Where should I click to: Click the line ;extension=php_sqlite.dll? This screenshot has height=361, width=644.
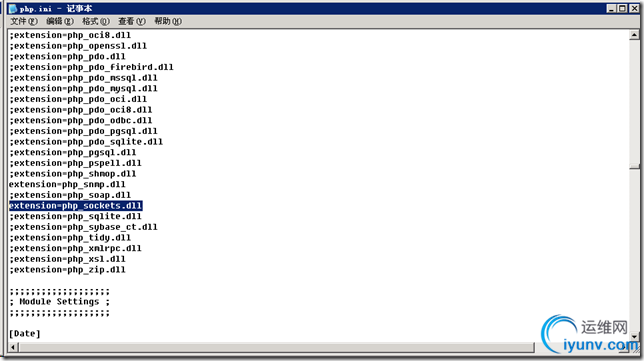coord(75,216)
